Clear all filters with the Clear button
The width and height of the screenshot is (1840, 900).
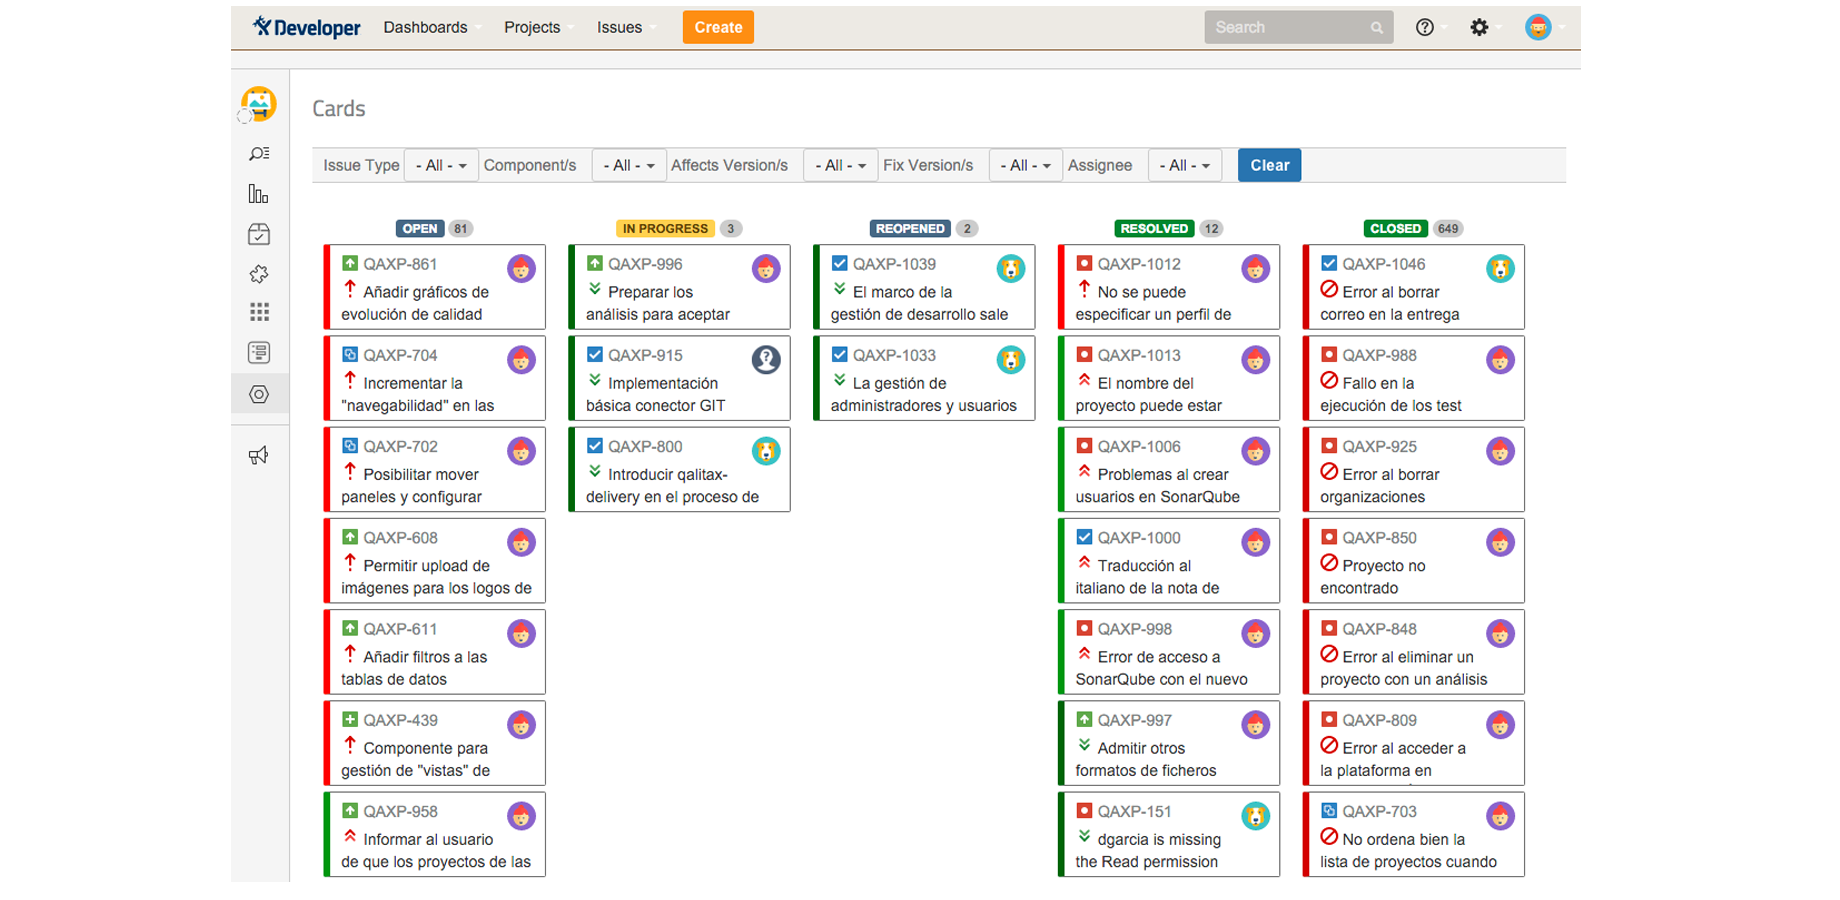point(1269,165)
